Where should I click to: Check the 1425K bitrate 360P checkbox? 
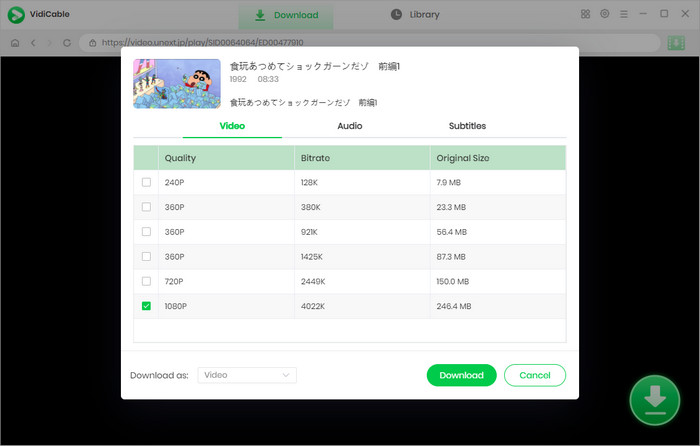(147, 257)
